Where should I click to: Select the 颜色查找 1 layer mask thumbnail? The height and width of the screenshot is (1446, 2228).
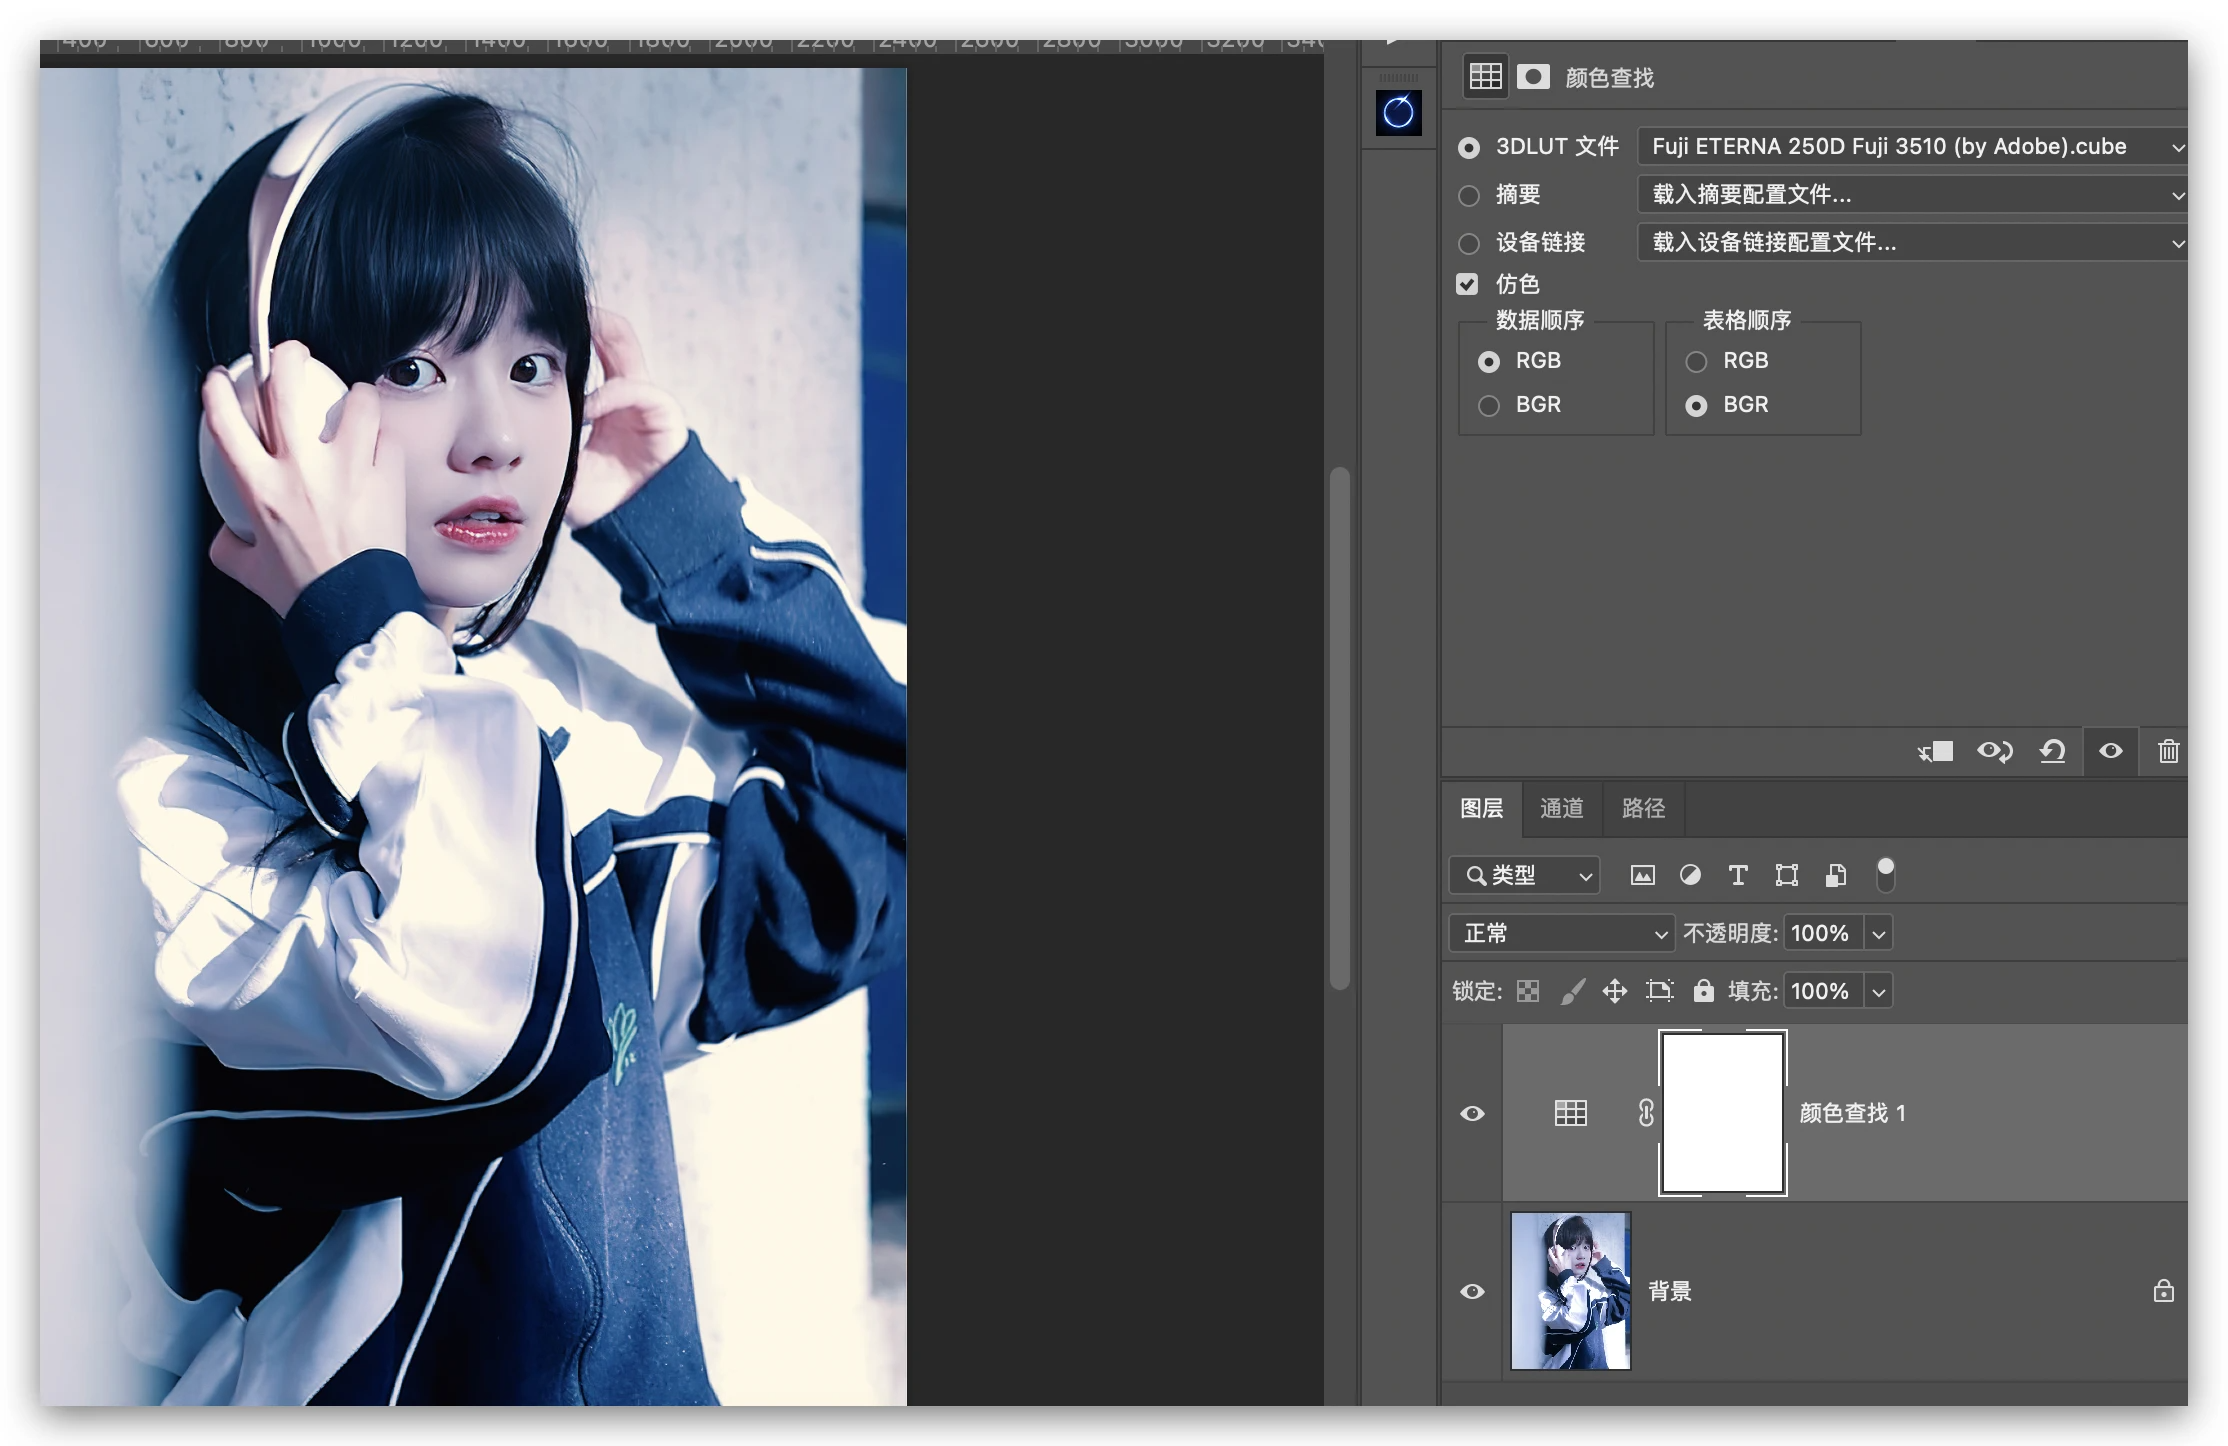coord(1722,1112)
